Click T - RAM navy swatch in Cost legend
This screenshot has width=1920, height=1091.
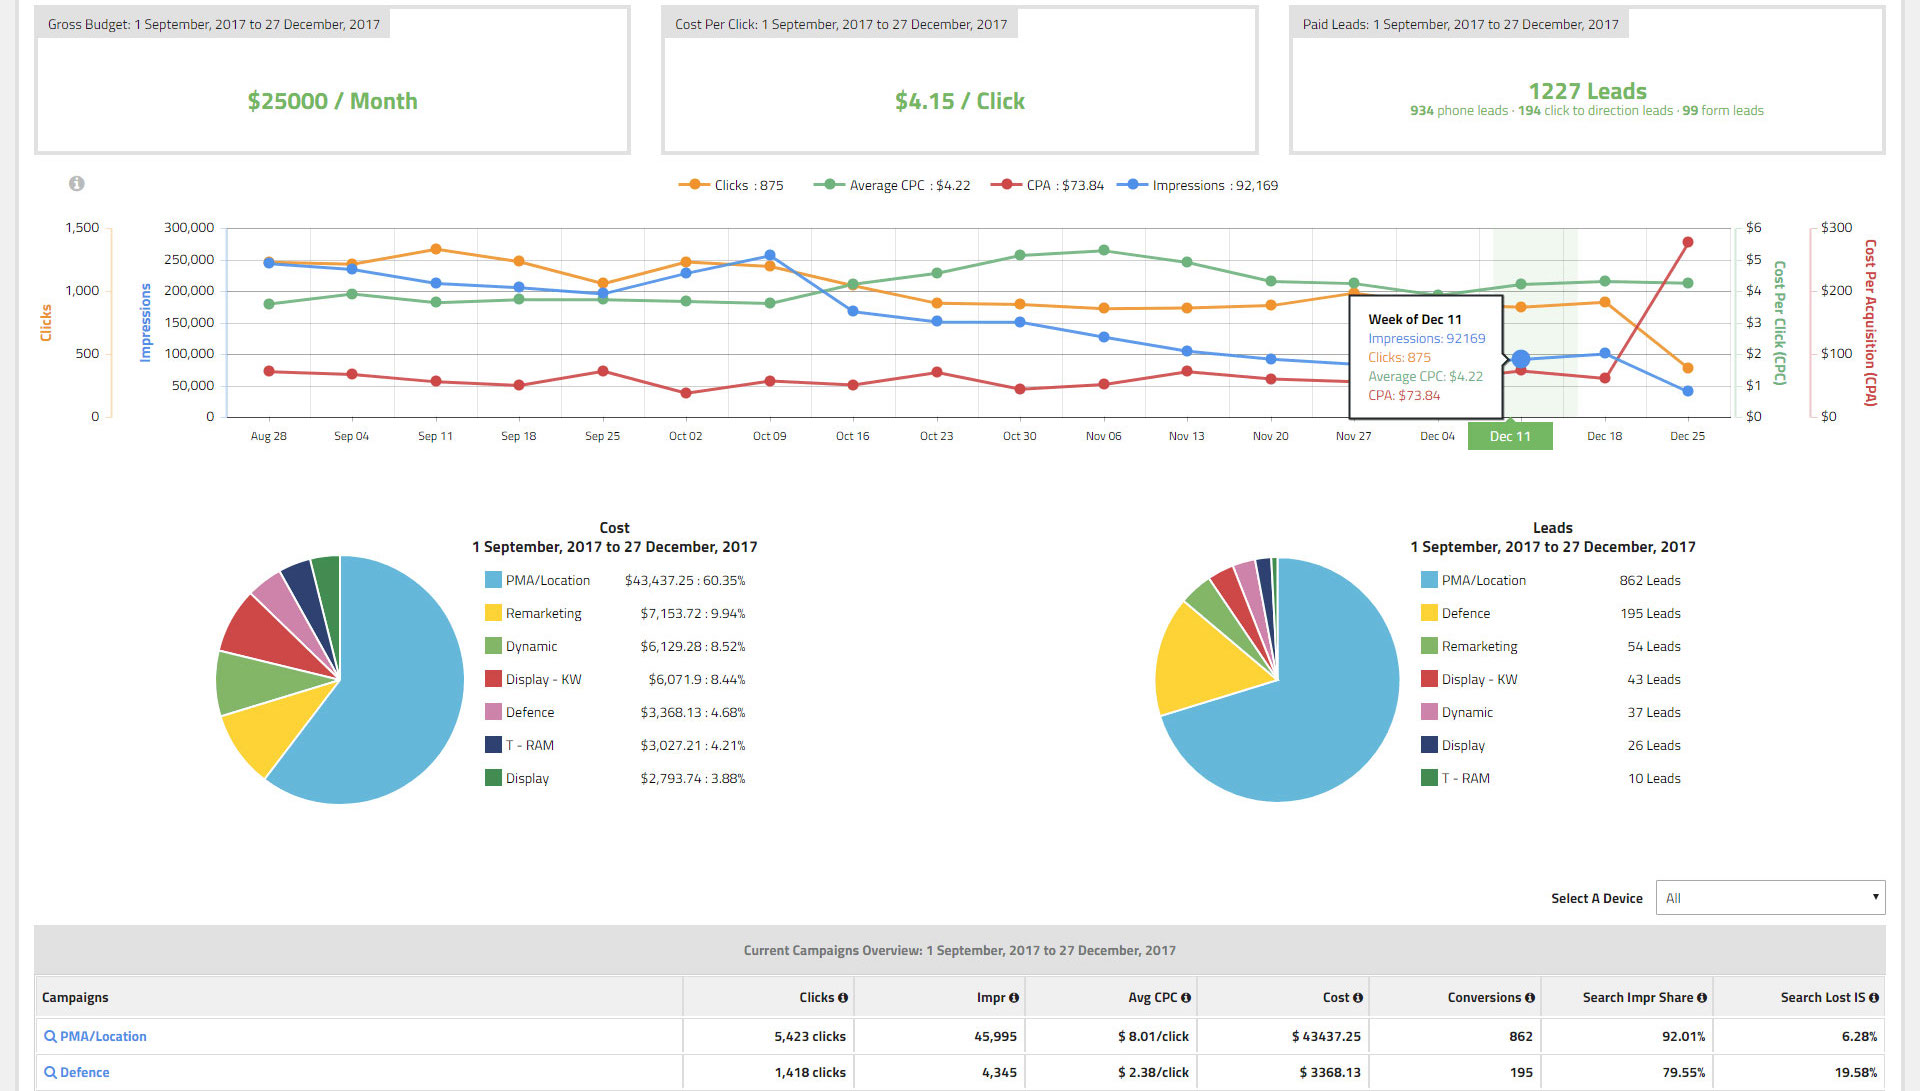click(x=493, y=745)
